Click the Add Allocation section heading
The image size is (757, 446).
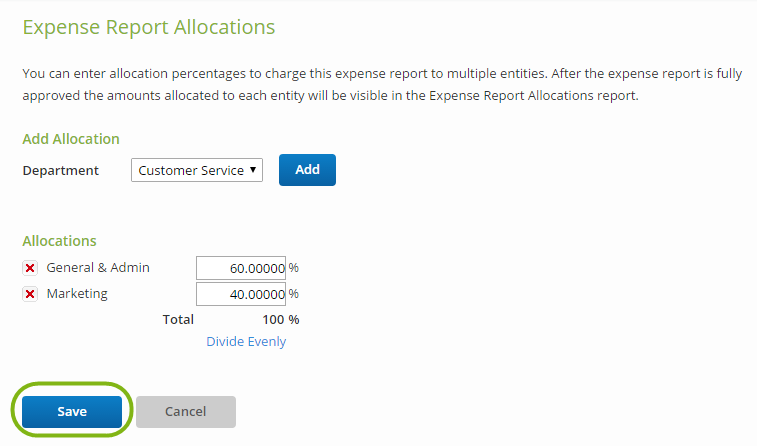point(71,139)
